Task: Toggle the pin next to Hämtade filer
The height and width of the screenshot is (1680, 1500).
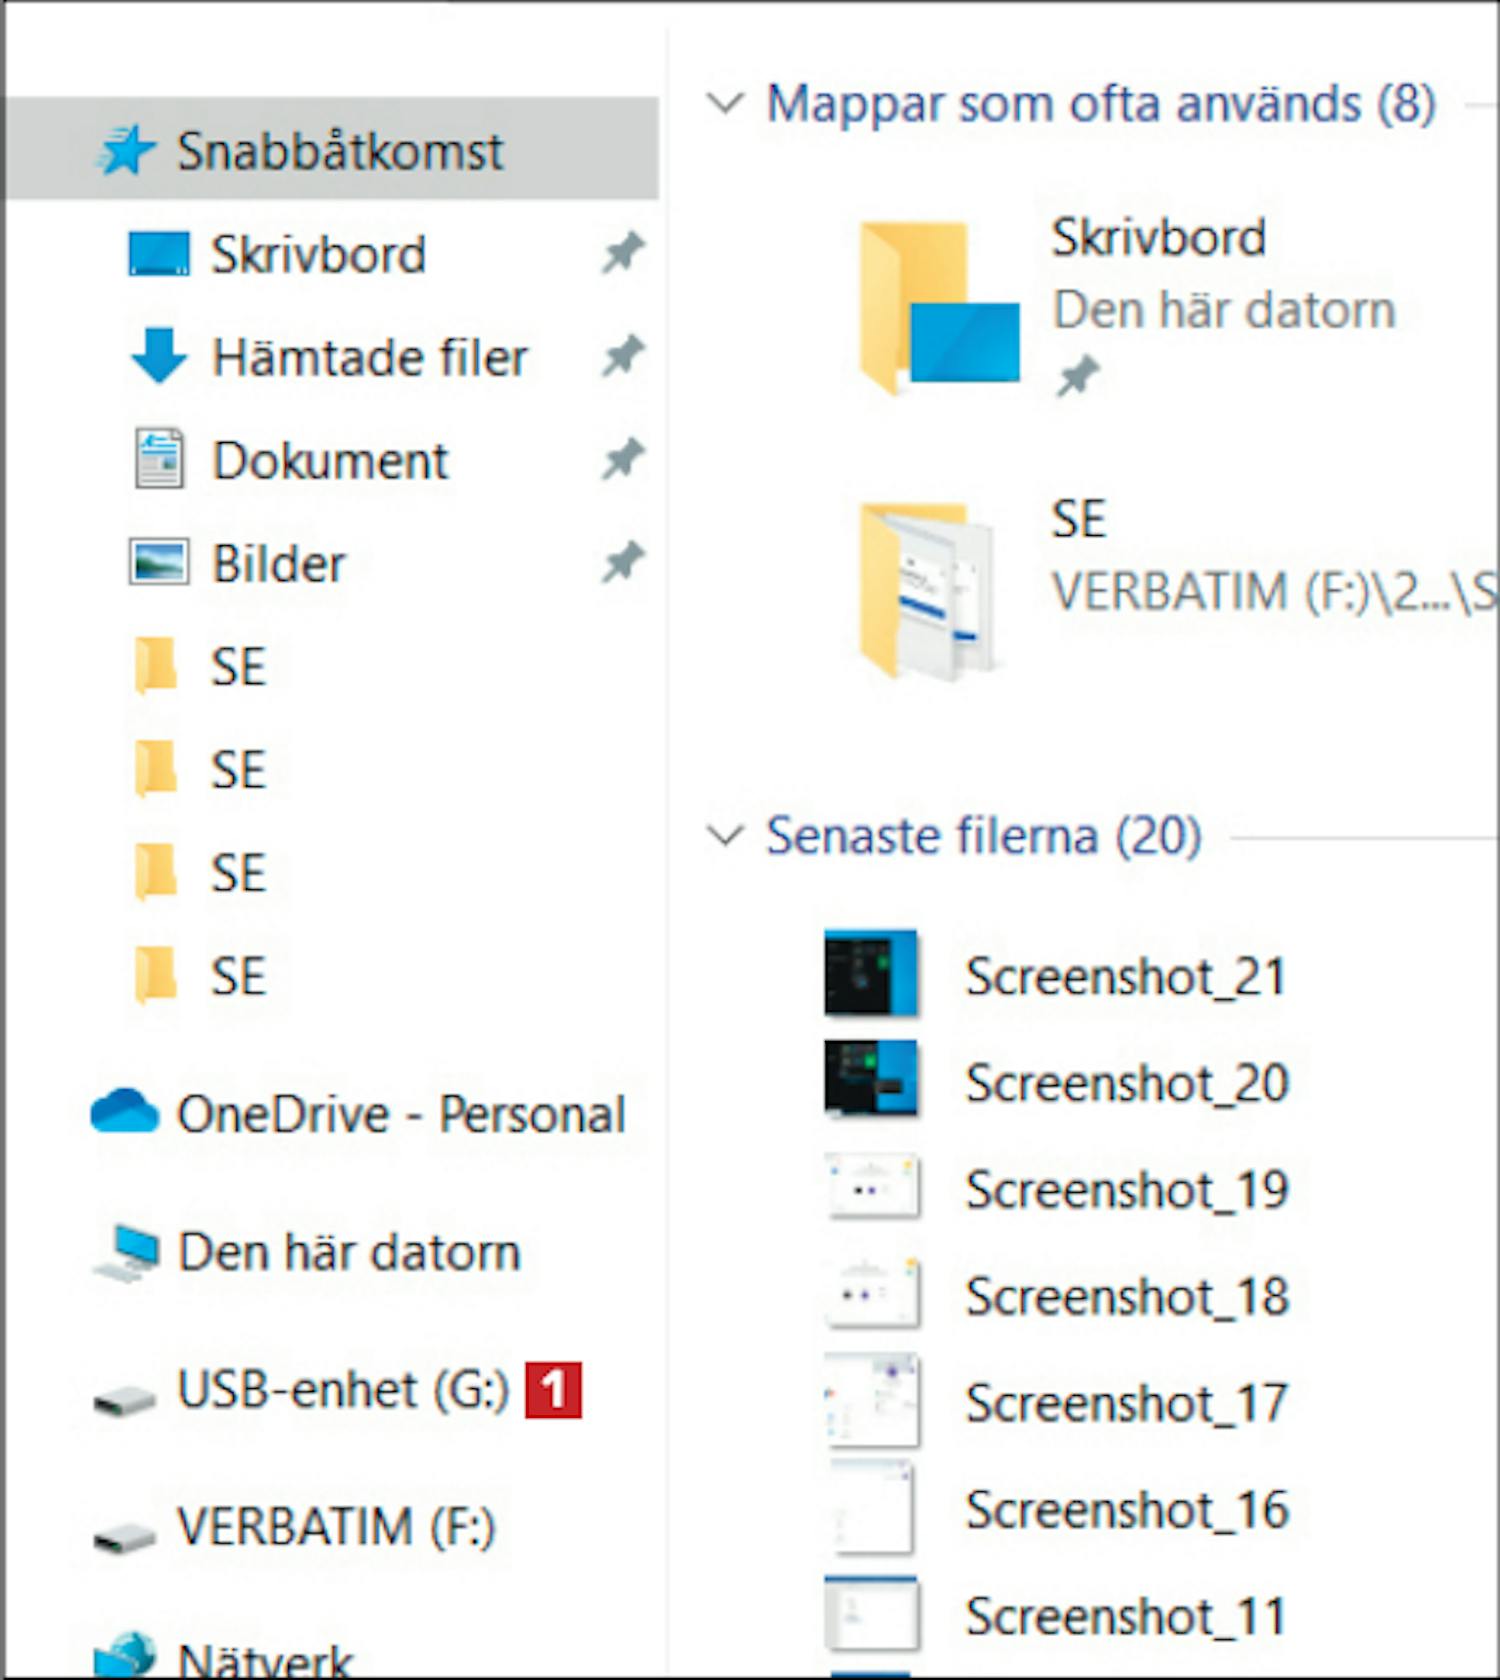Action: point(622,356)
